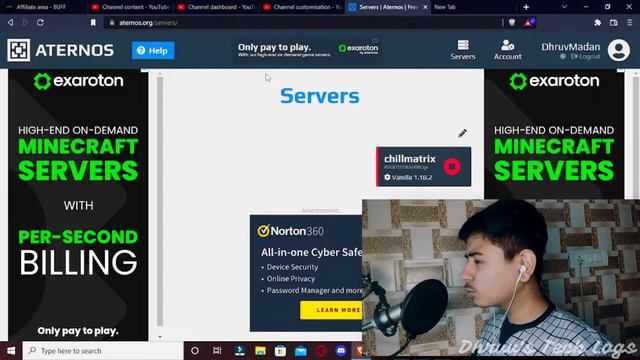
Task: Click the site lock icon in address bar
Action: click(x=111, y=23)
